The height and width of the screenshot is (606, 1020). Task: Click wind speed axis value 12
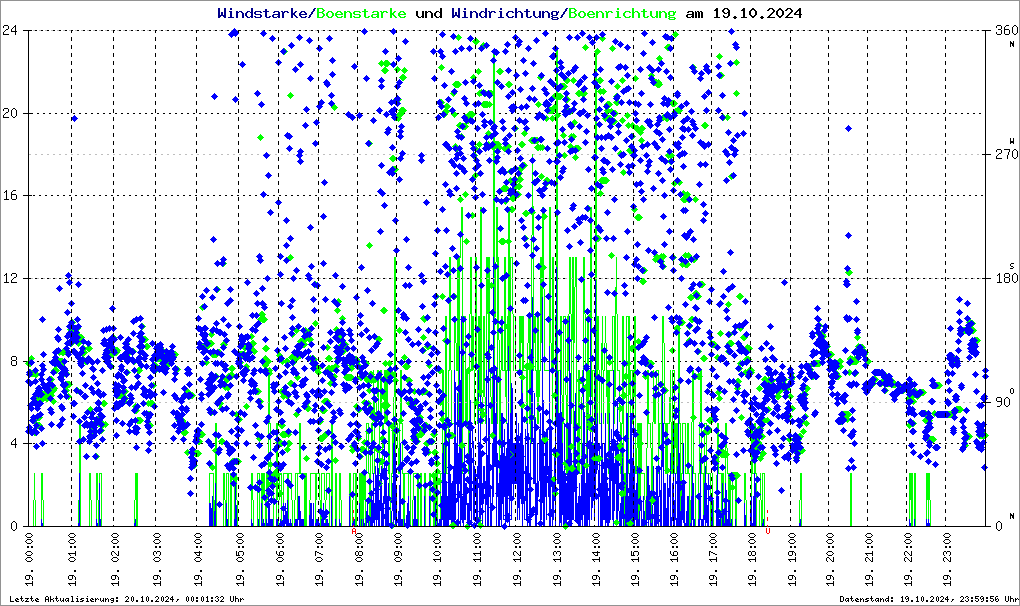10,278
